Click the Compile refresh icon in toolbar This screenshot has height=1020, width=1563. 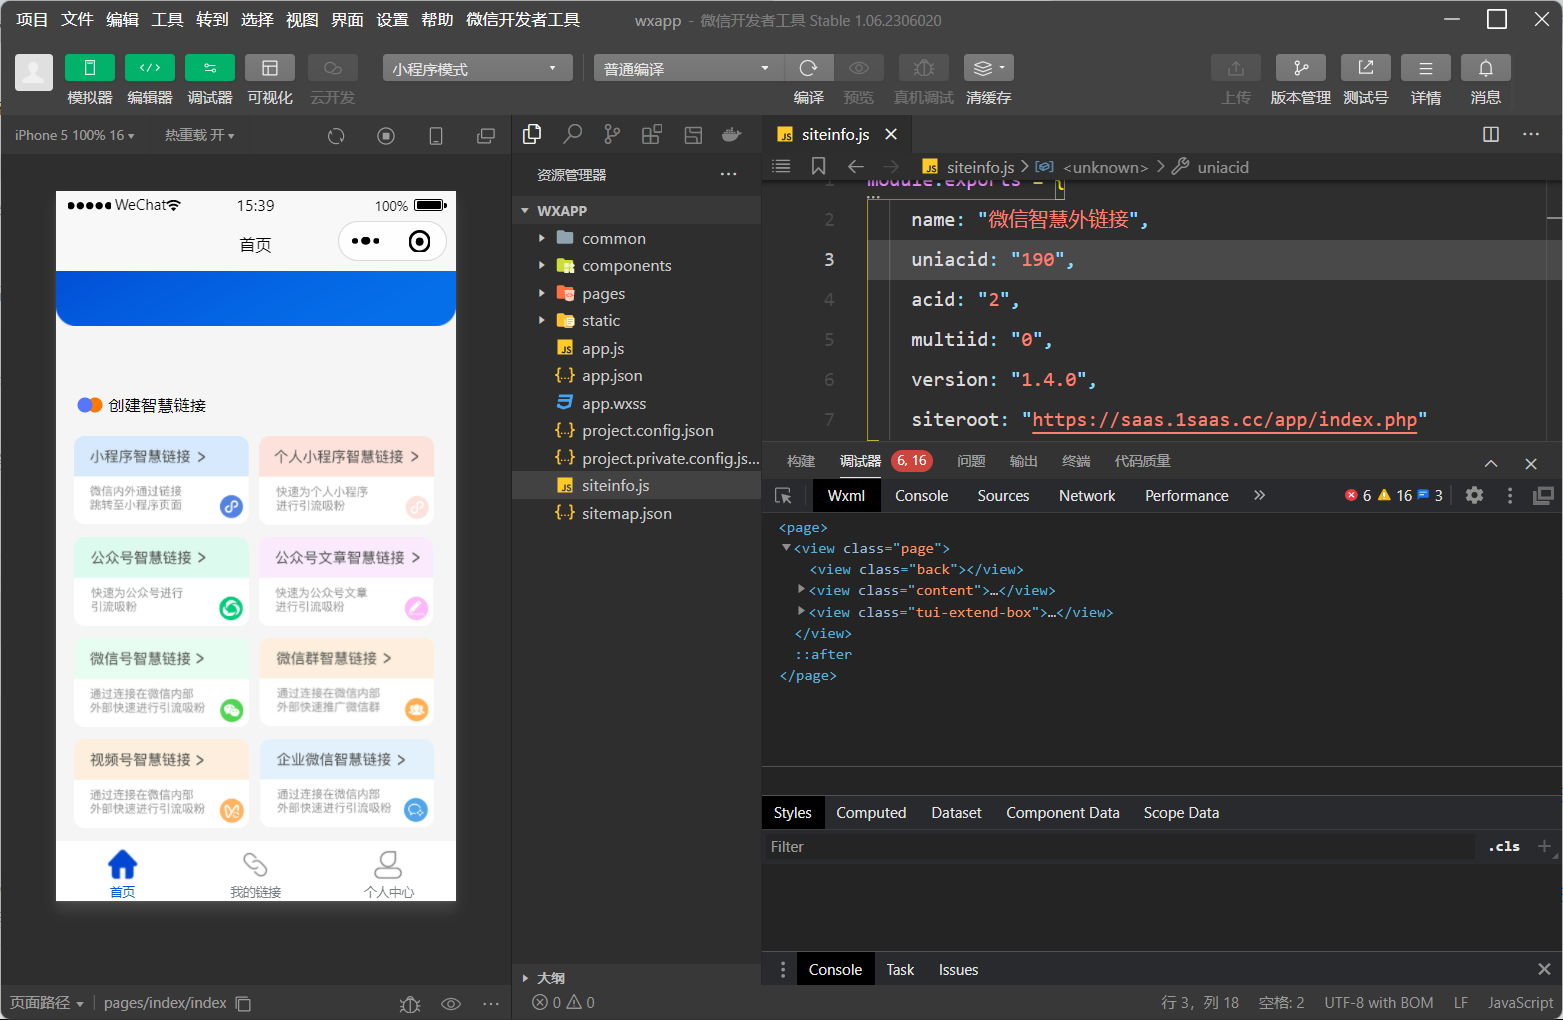coord(808,68)
